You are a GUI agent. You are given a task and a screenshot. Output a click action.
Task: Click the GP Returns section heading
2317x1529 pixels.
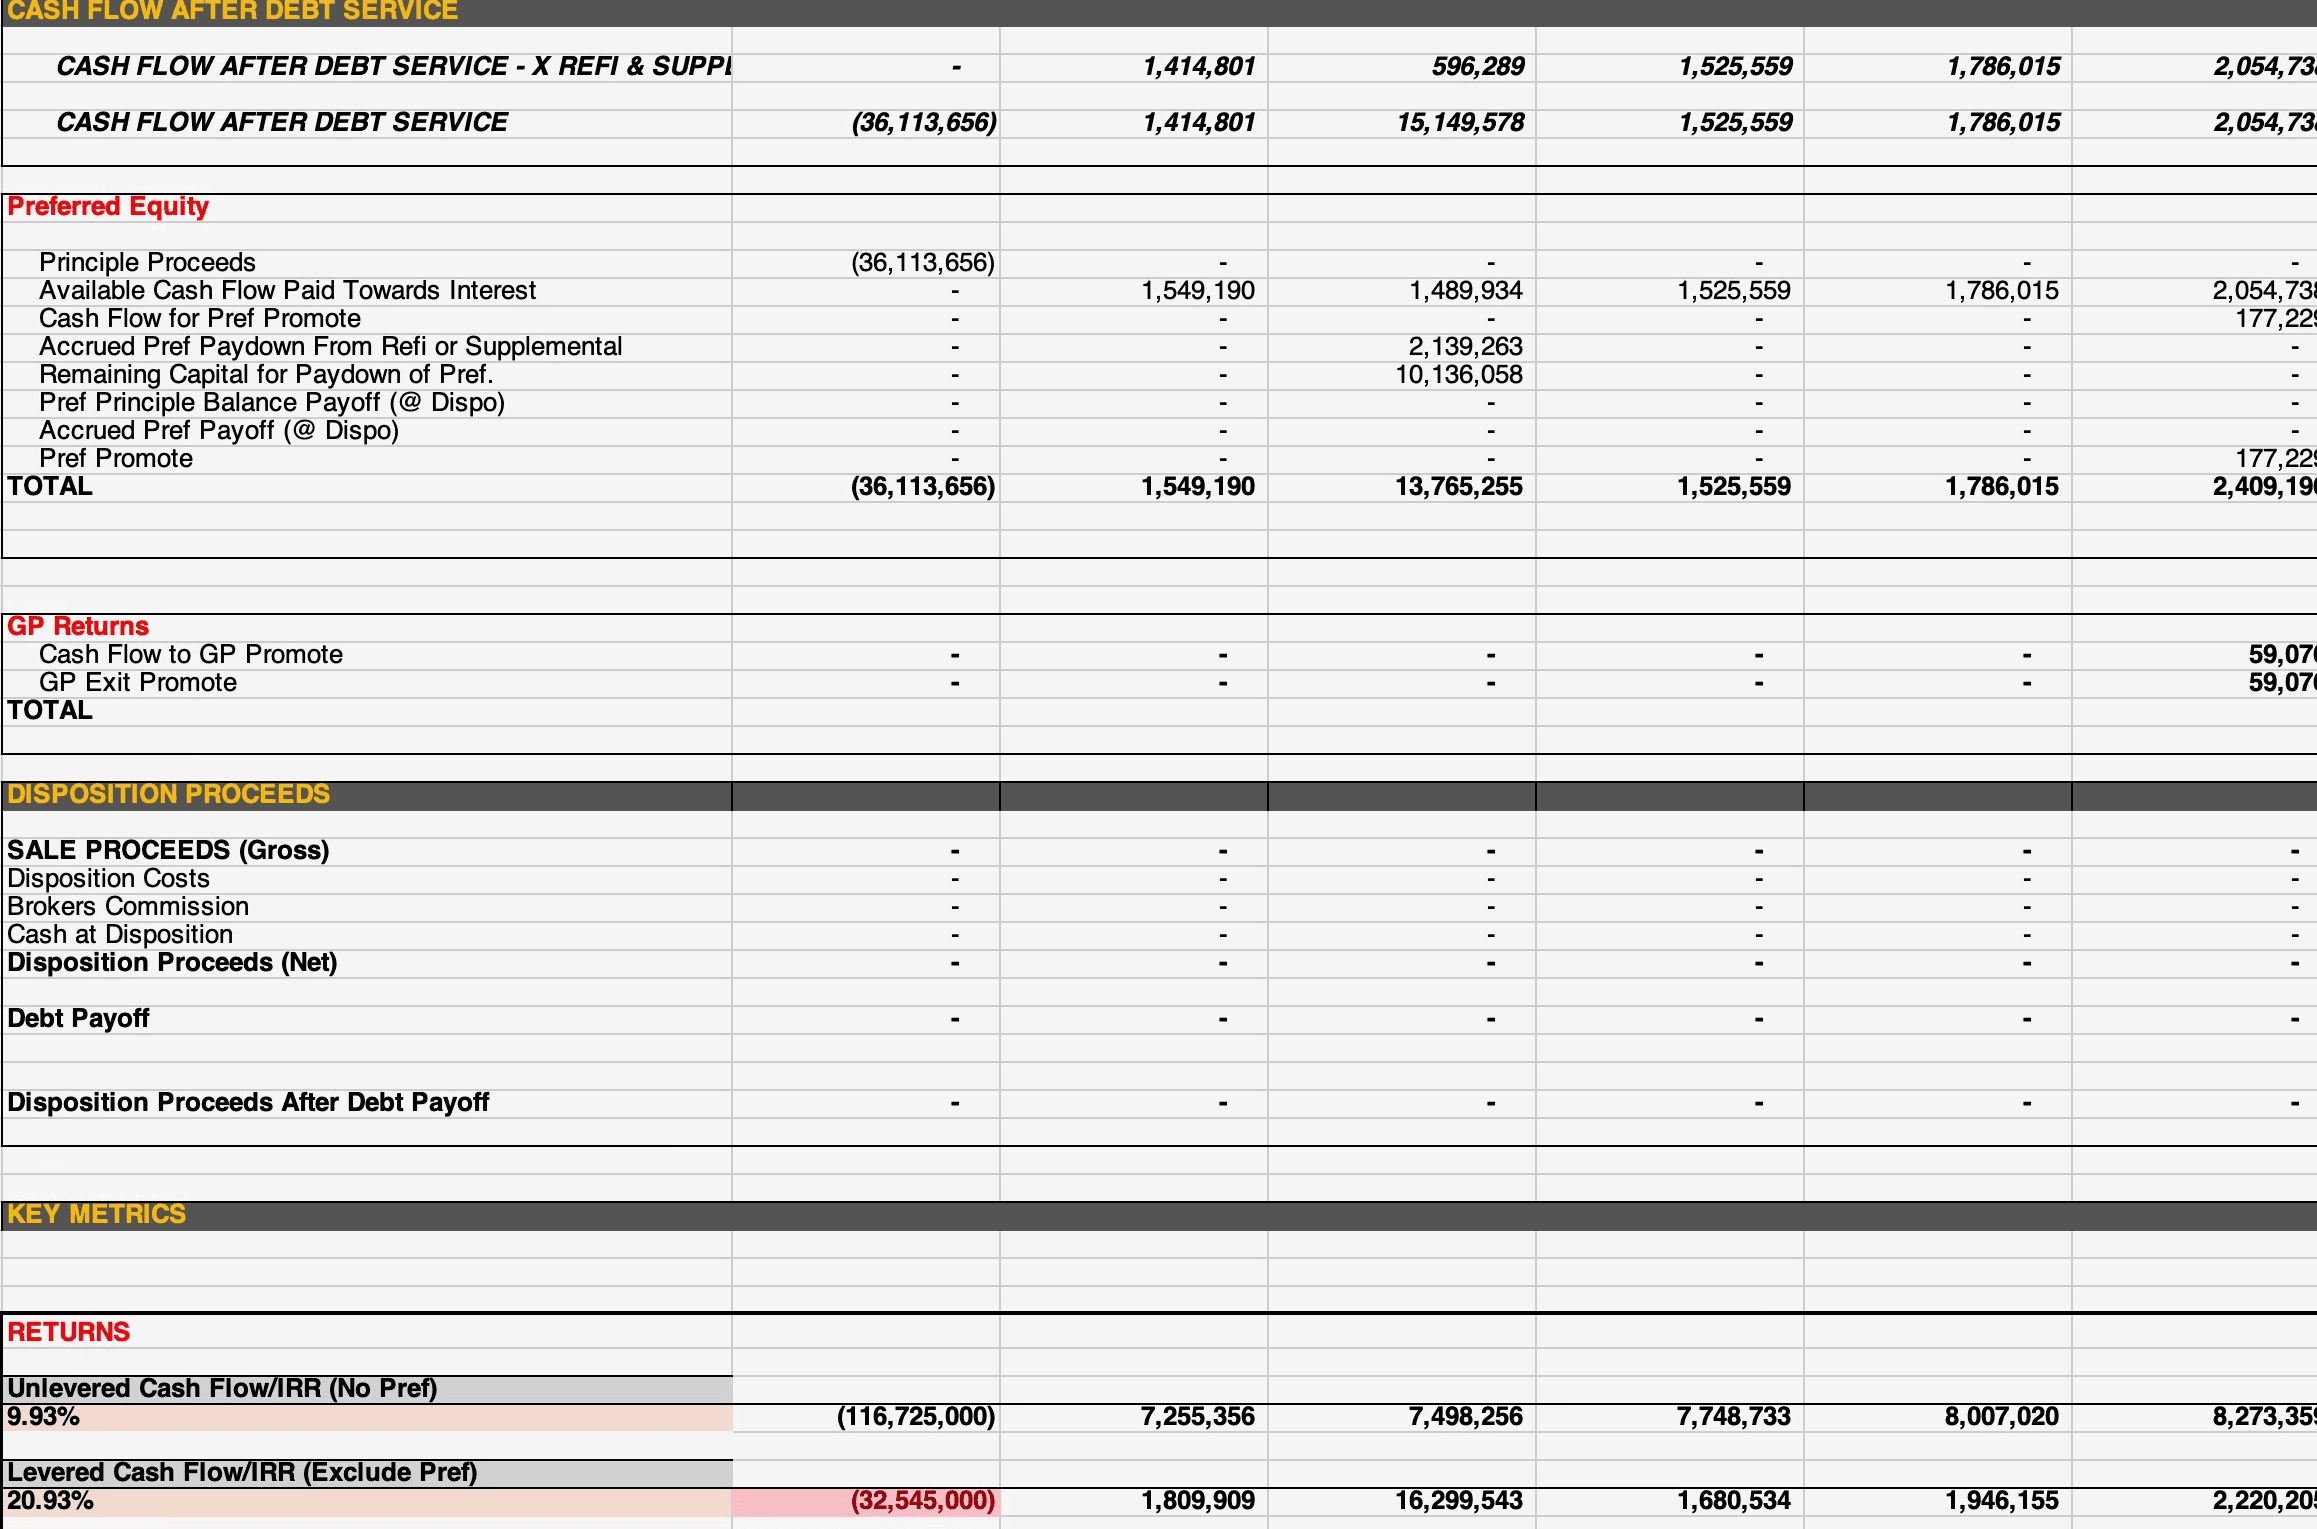pyautogui.click(x=78, y=626)
